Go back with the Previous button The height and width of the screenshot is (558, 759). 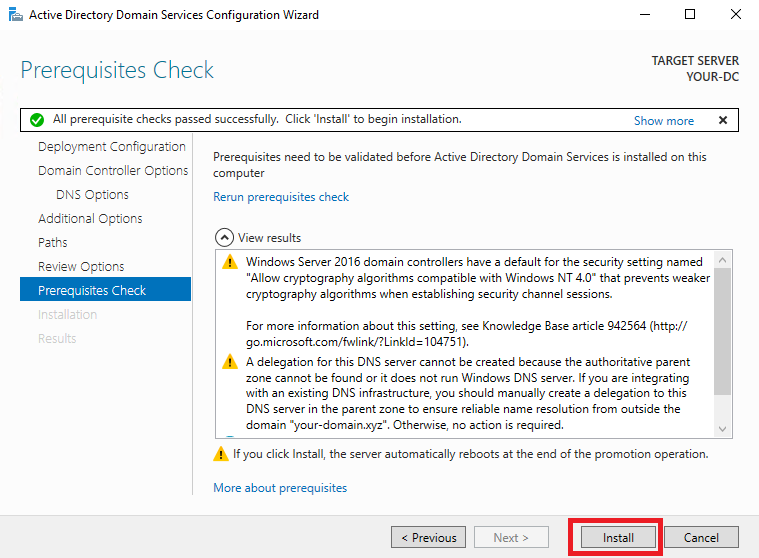[428, 538]
